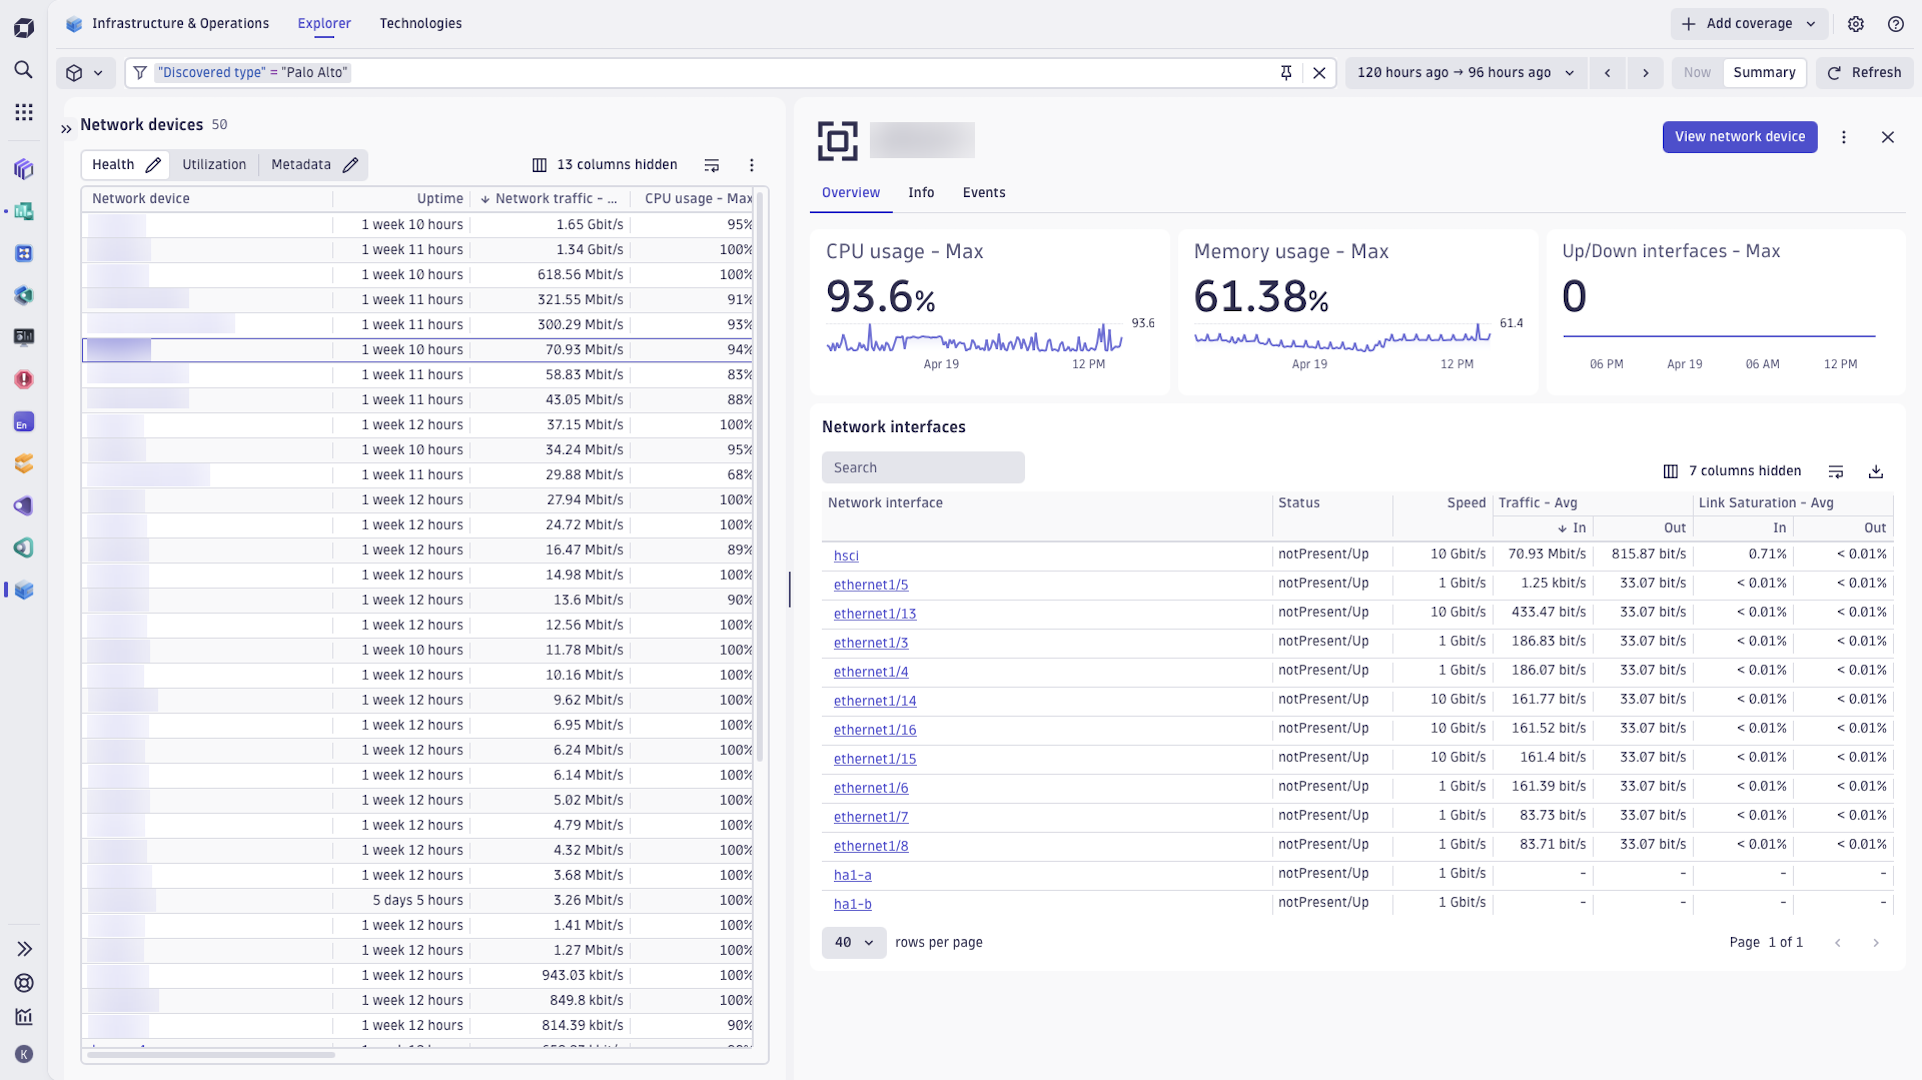Open the Info tab

coord(921,193)
